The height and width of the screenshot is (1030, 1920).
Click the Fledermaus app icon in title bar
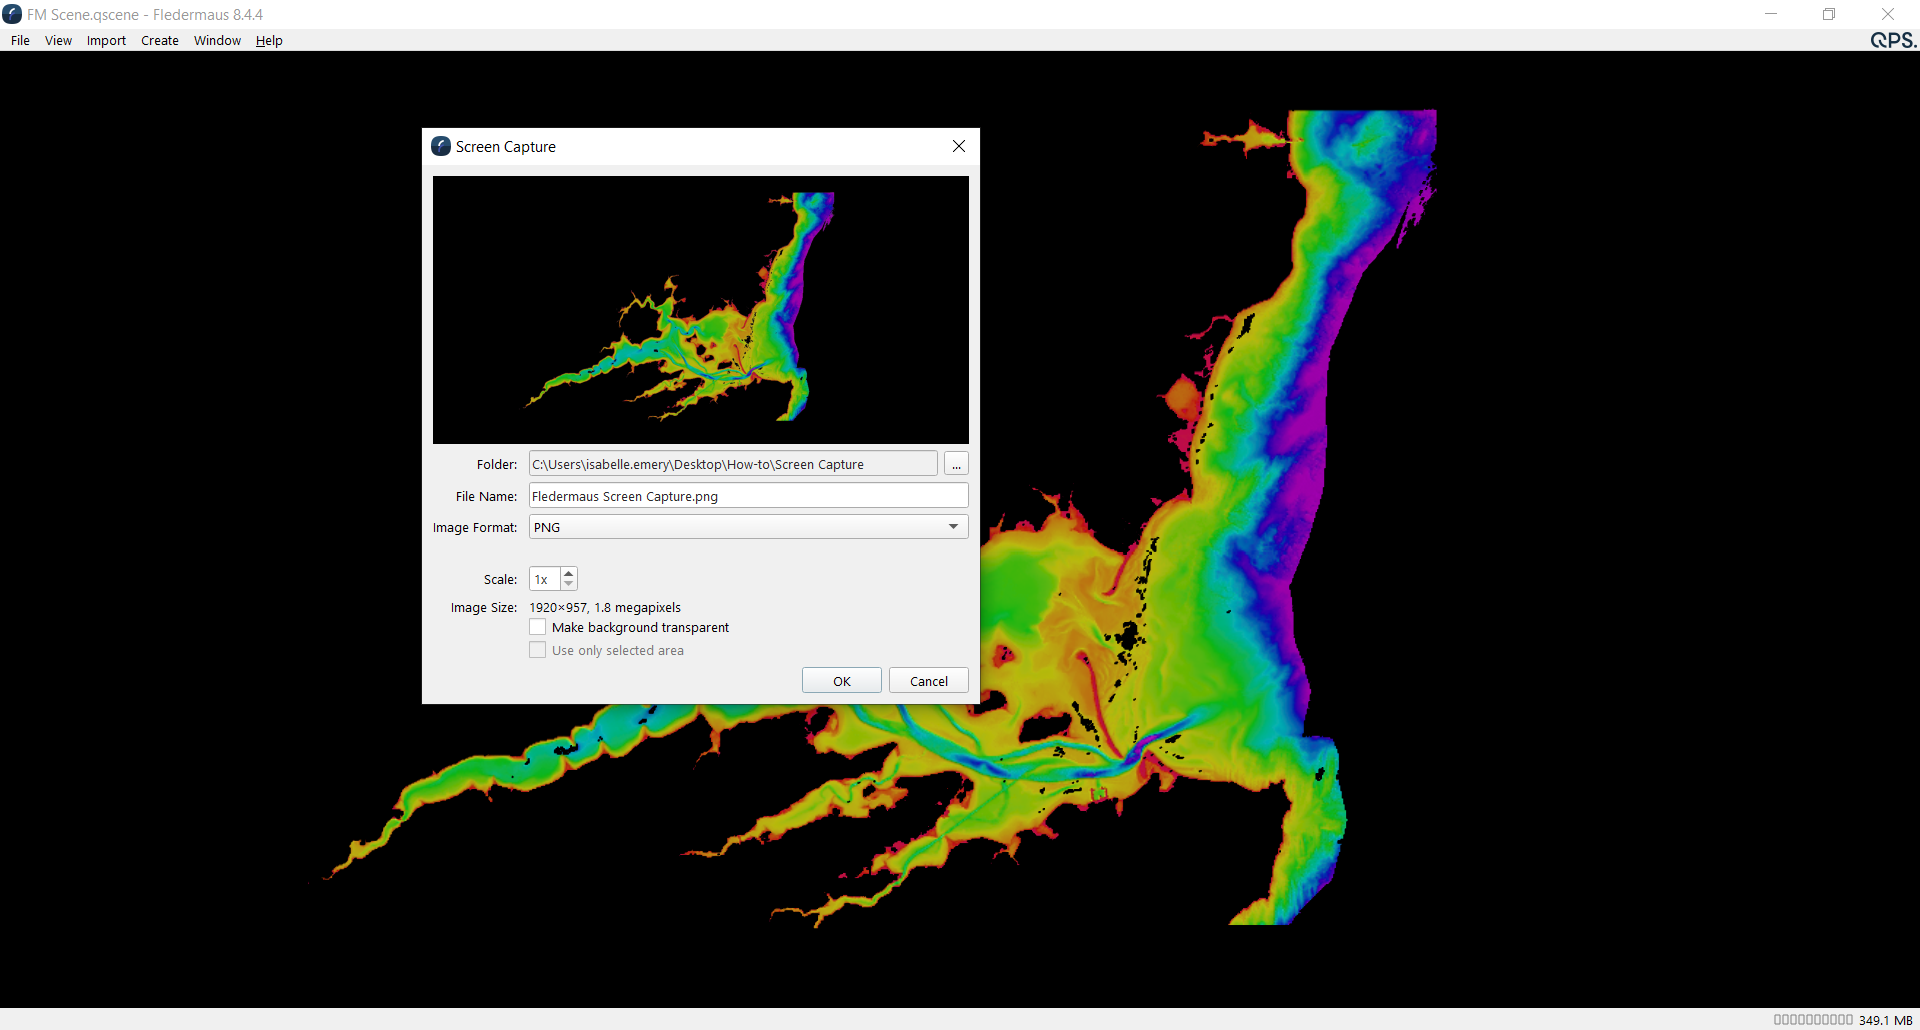[12, 14]
